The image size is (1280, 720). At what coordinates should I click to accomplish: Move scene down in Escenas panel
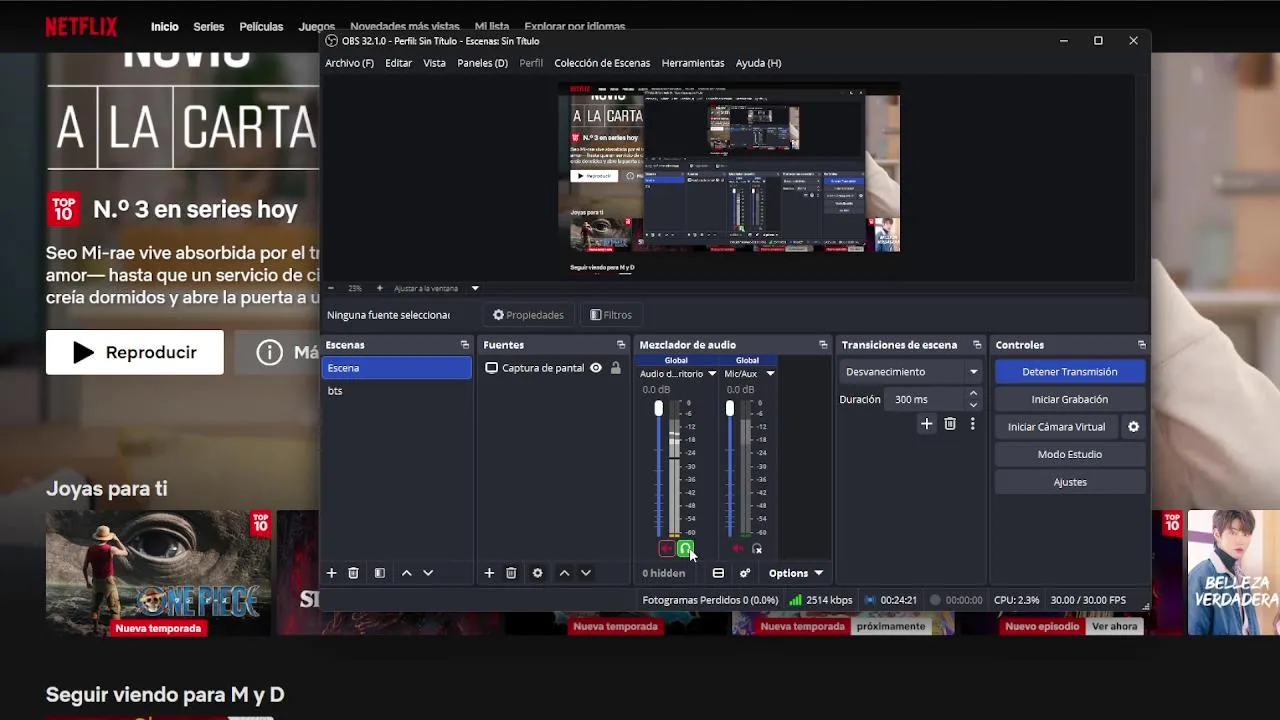coord(428,573)
